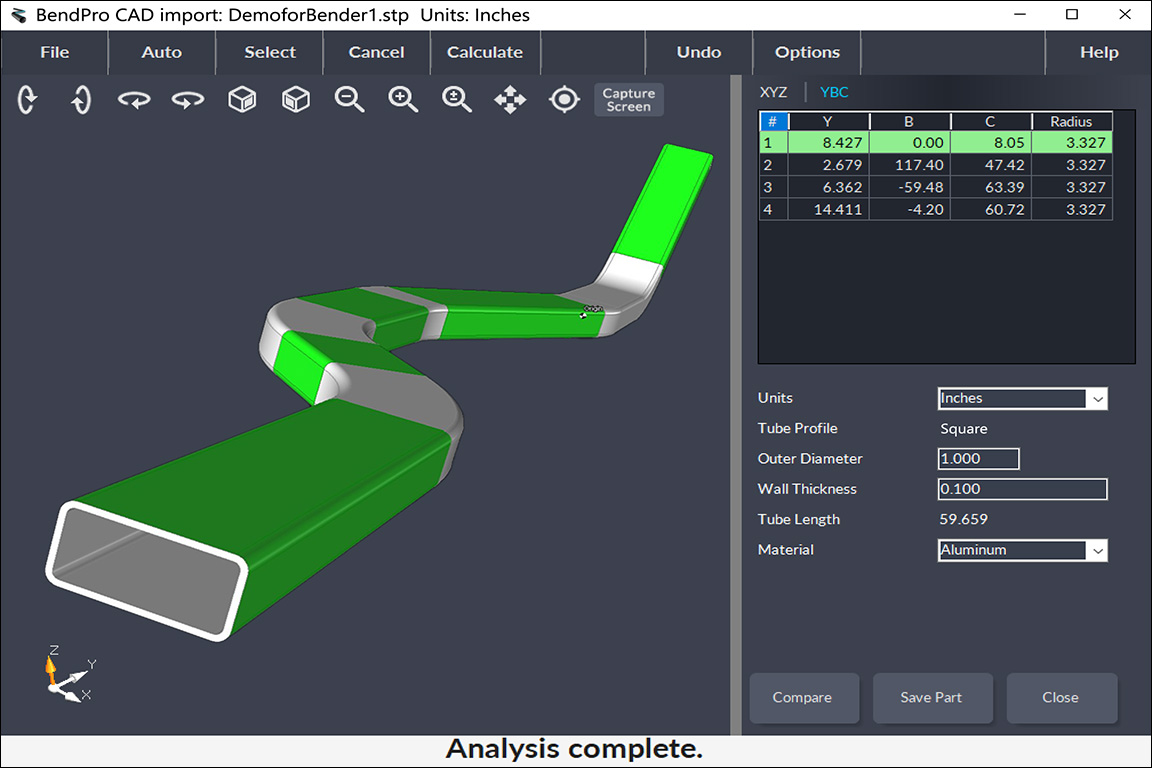Switch to the YBC coordinates tab
Screen dimensions: 1152x768
point(833,91)
